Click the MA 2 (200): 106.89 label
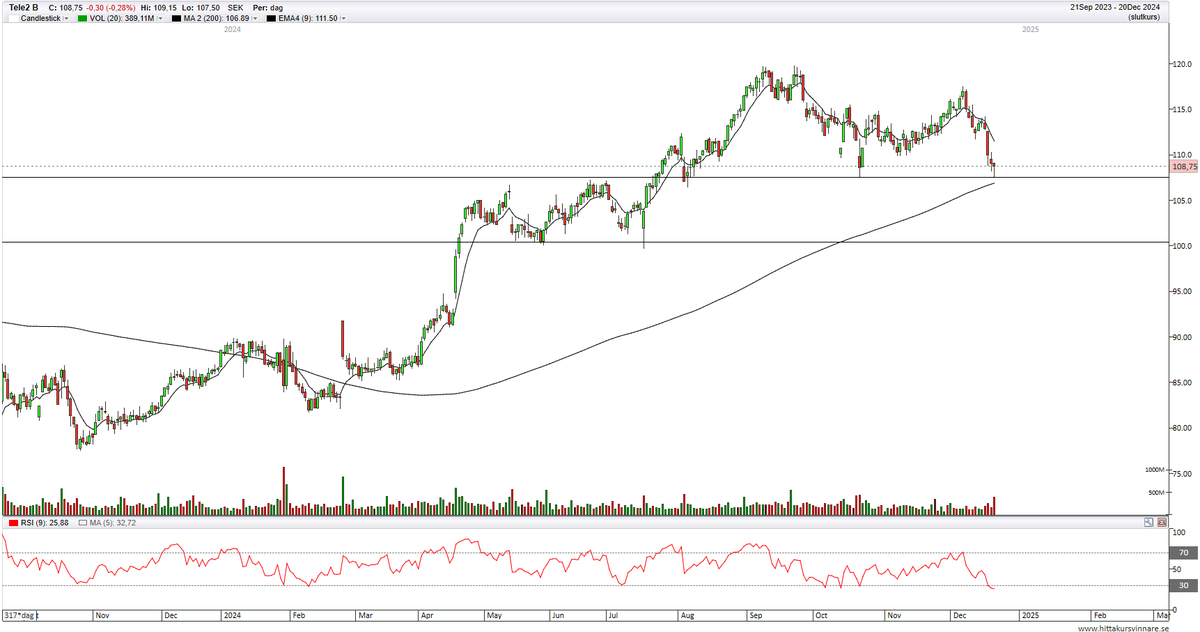Screen dimensions: 1200x632 coord(216,18)
